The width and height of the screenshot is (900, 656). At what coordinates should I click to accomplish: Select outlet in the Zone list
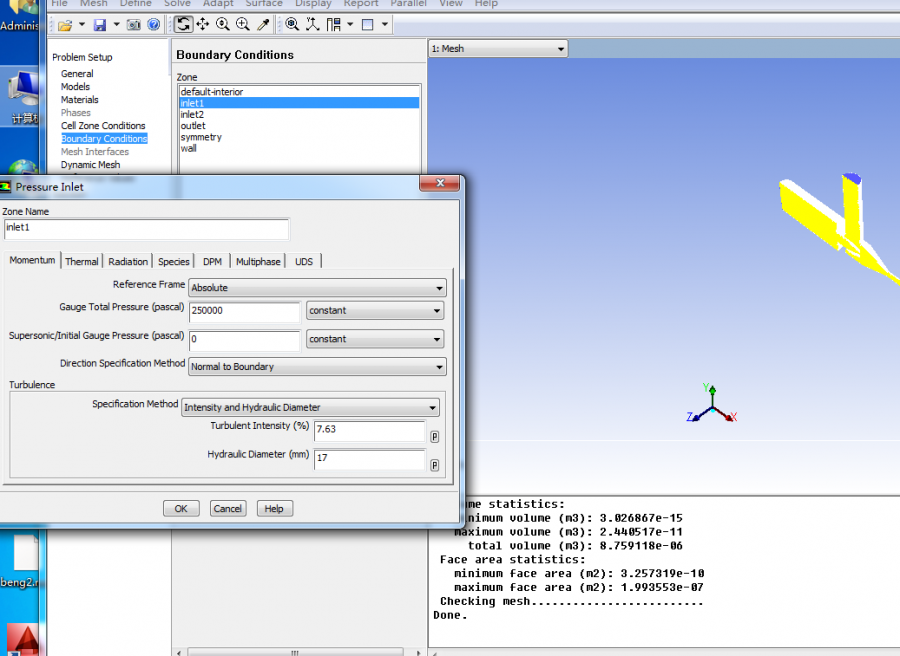coord(193,126)
